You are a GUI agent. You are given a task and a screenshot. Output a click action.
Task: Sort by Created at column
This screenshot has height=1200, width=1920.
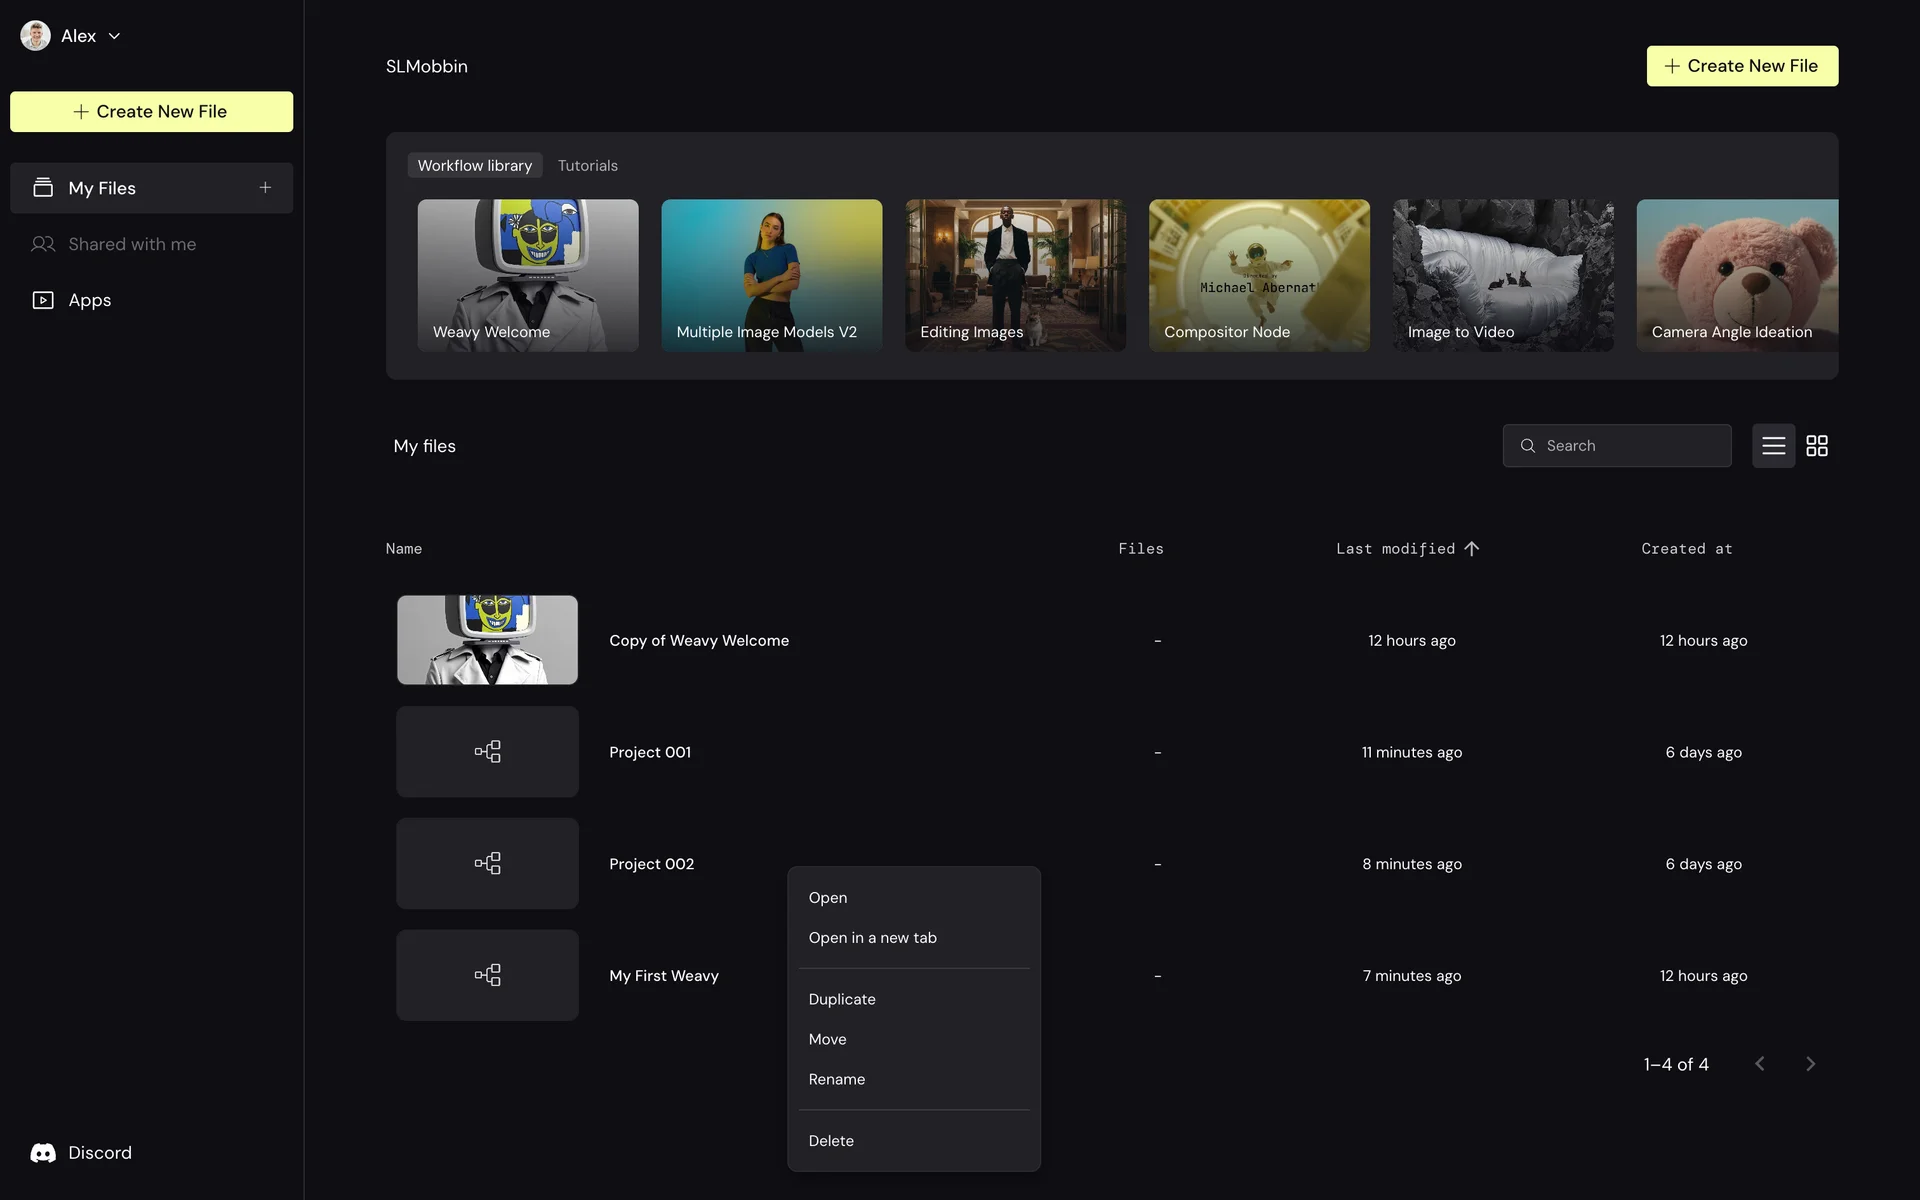click(1686, 549)
